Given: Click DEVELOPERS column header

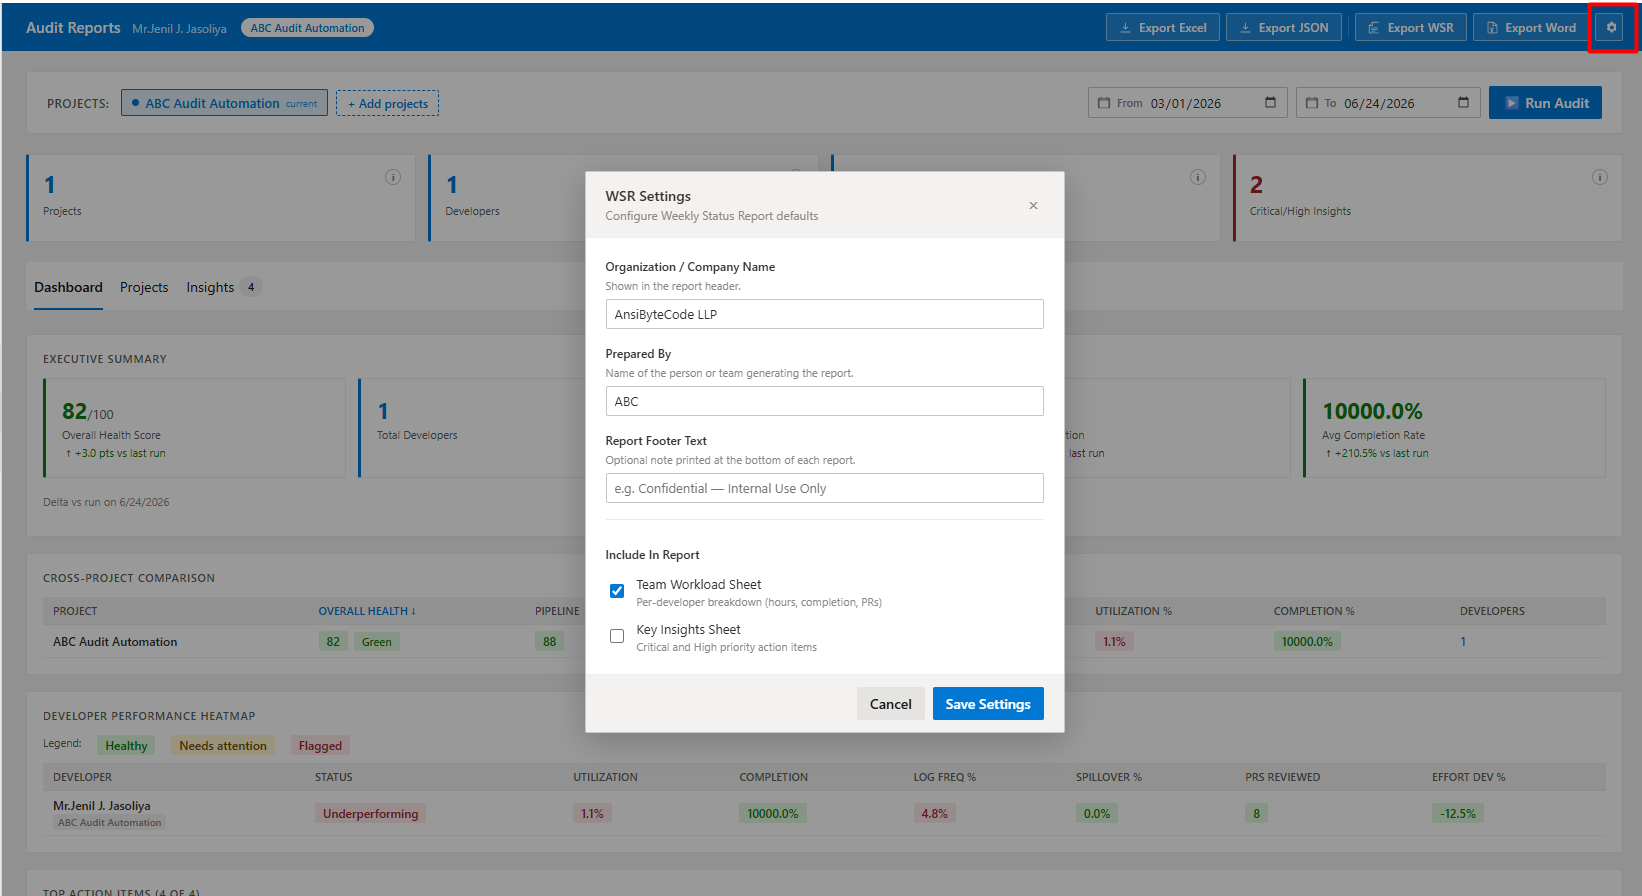Looking at the screenshot, I should point(1492,611).
